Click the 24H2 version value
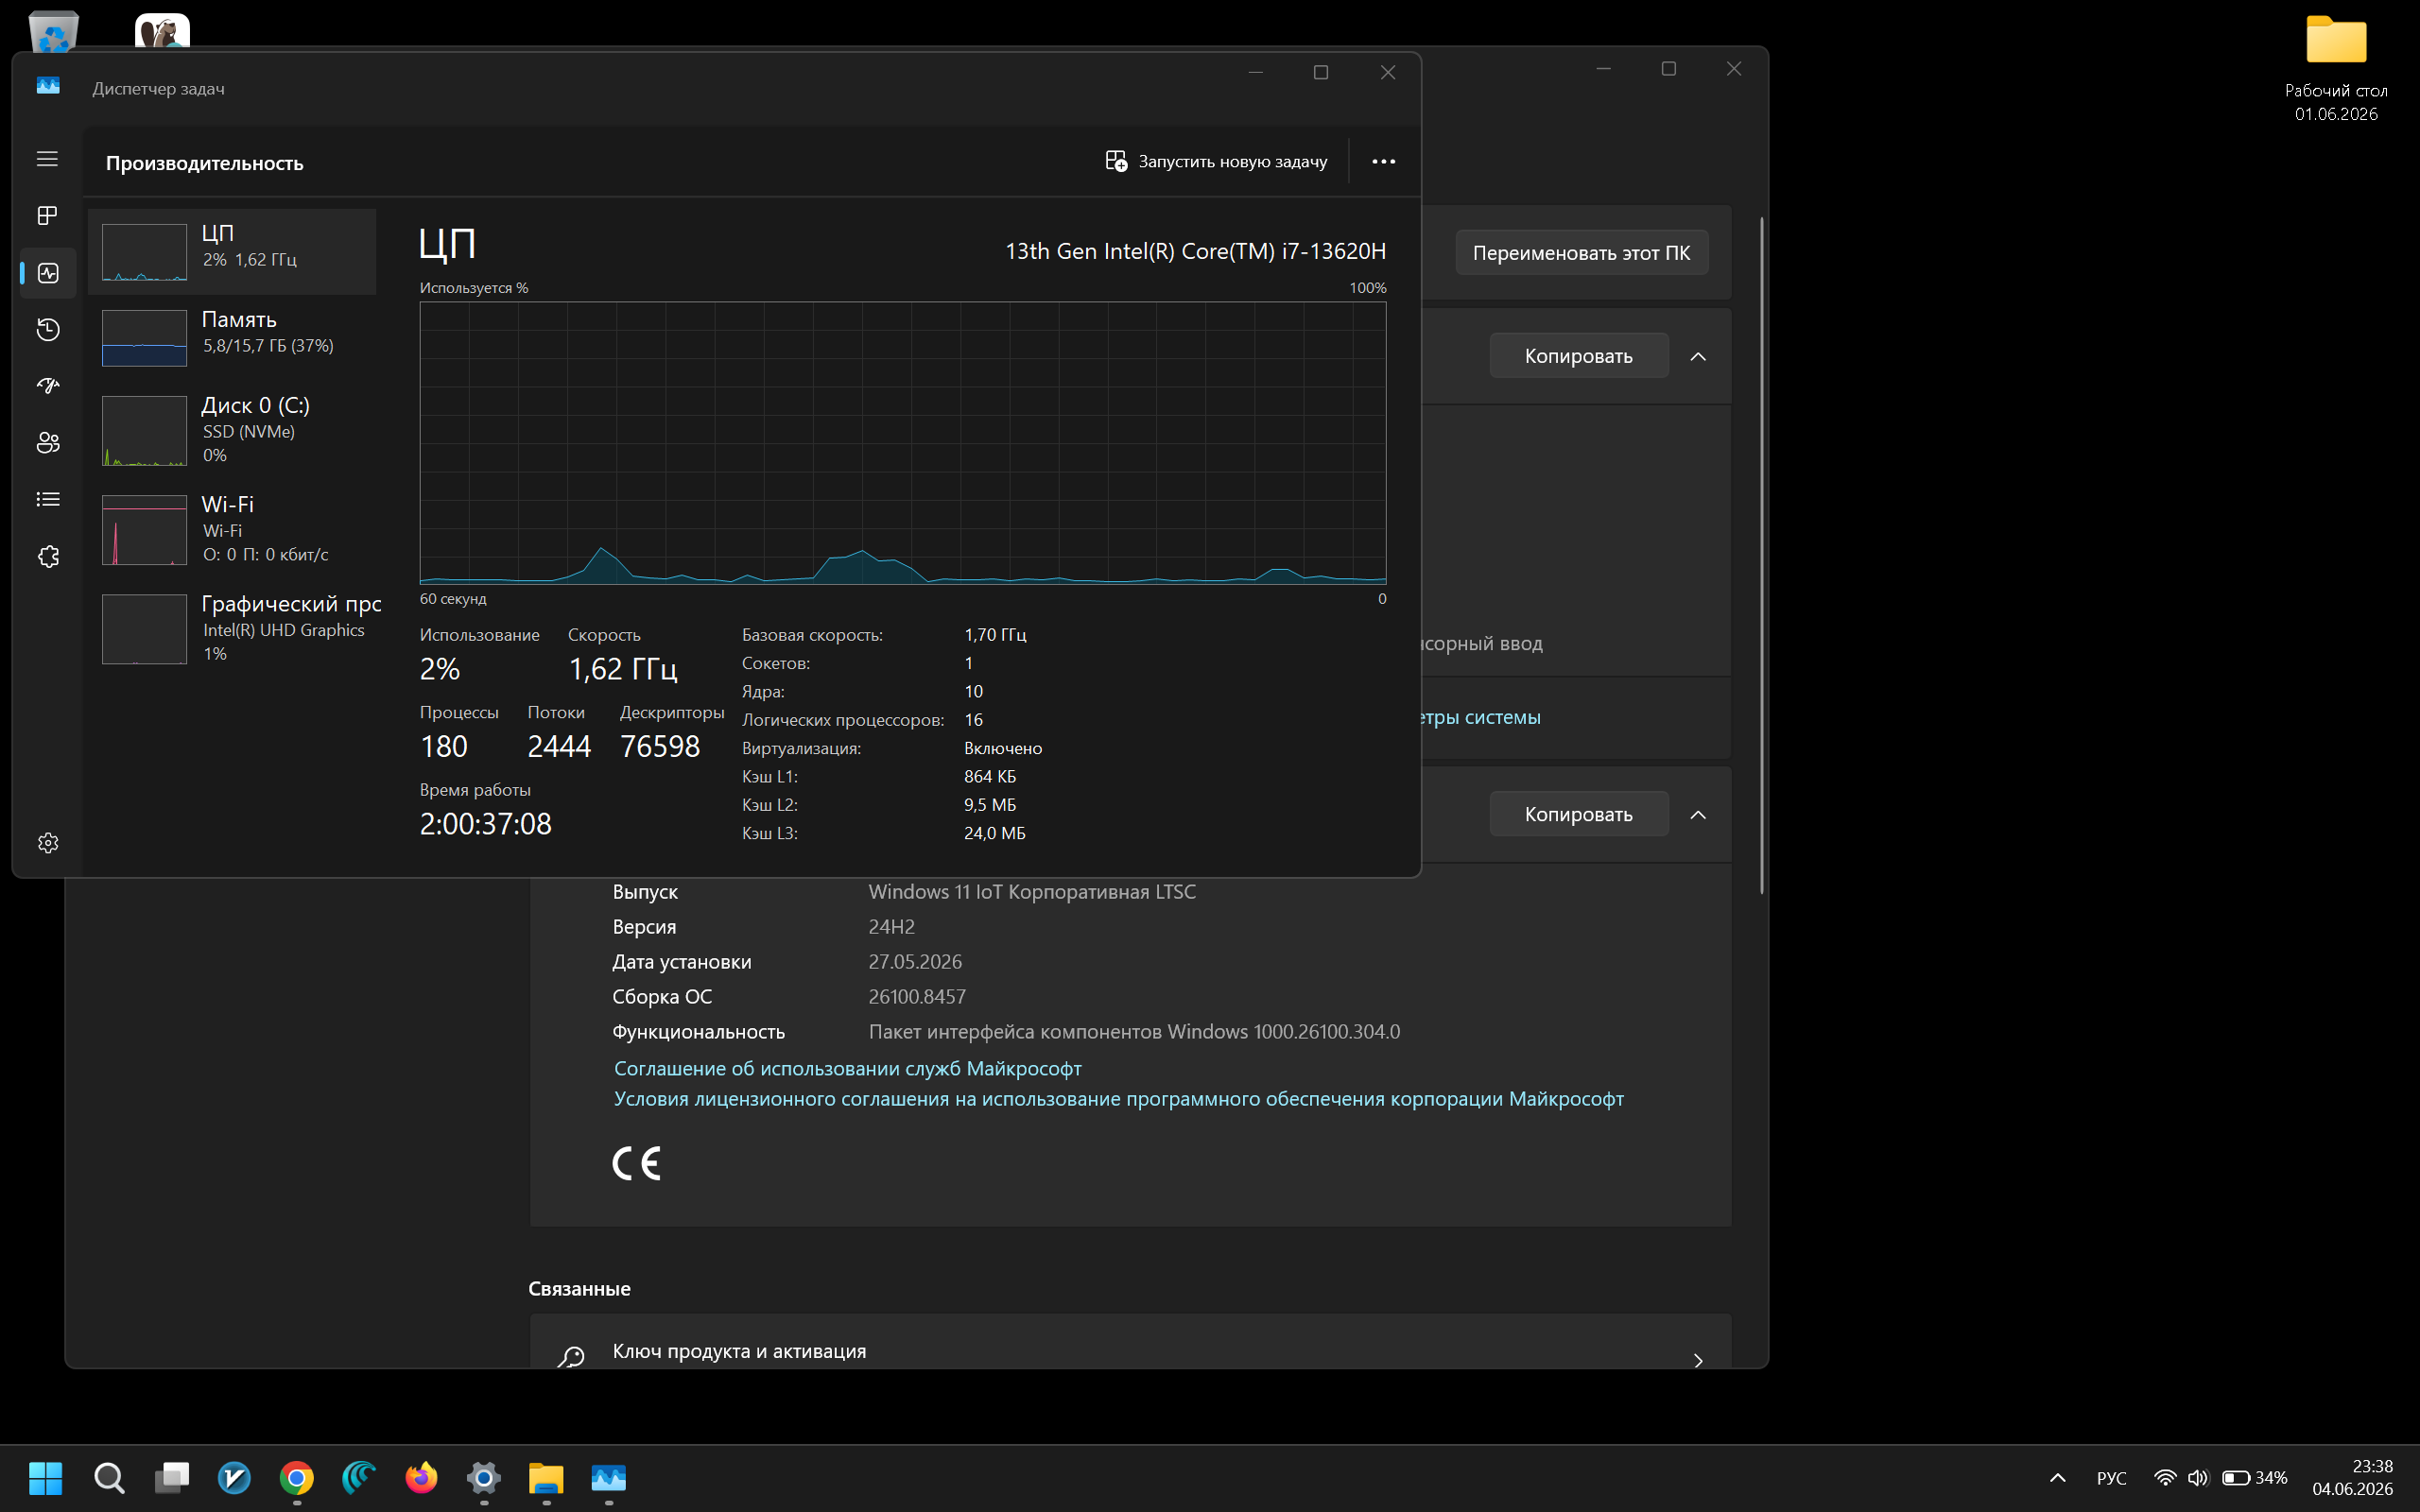Image resolution: width=2420 pixels, height=1512 pixels. tap(891, 926)
